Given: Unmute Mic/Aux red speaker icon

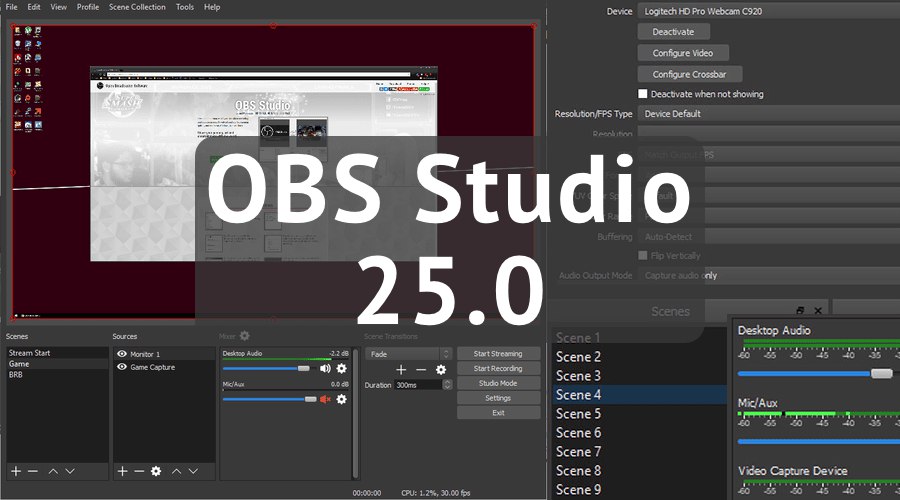Looking at the screenshot, I should (325, 399).
